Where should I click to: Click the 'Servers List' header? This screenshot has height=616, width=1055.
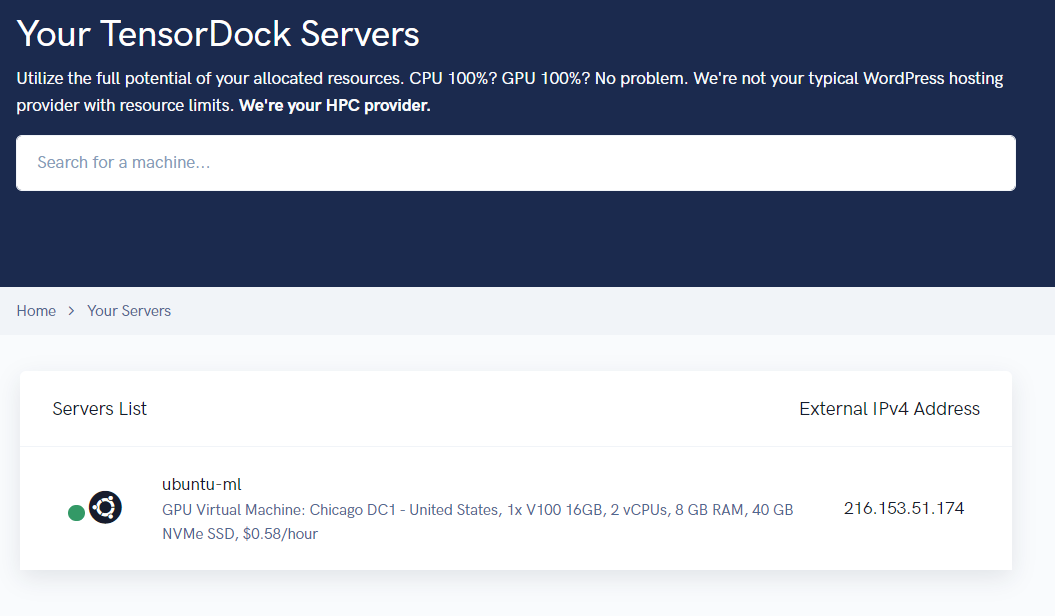99,409
